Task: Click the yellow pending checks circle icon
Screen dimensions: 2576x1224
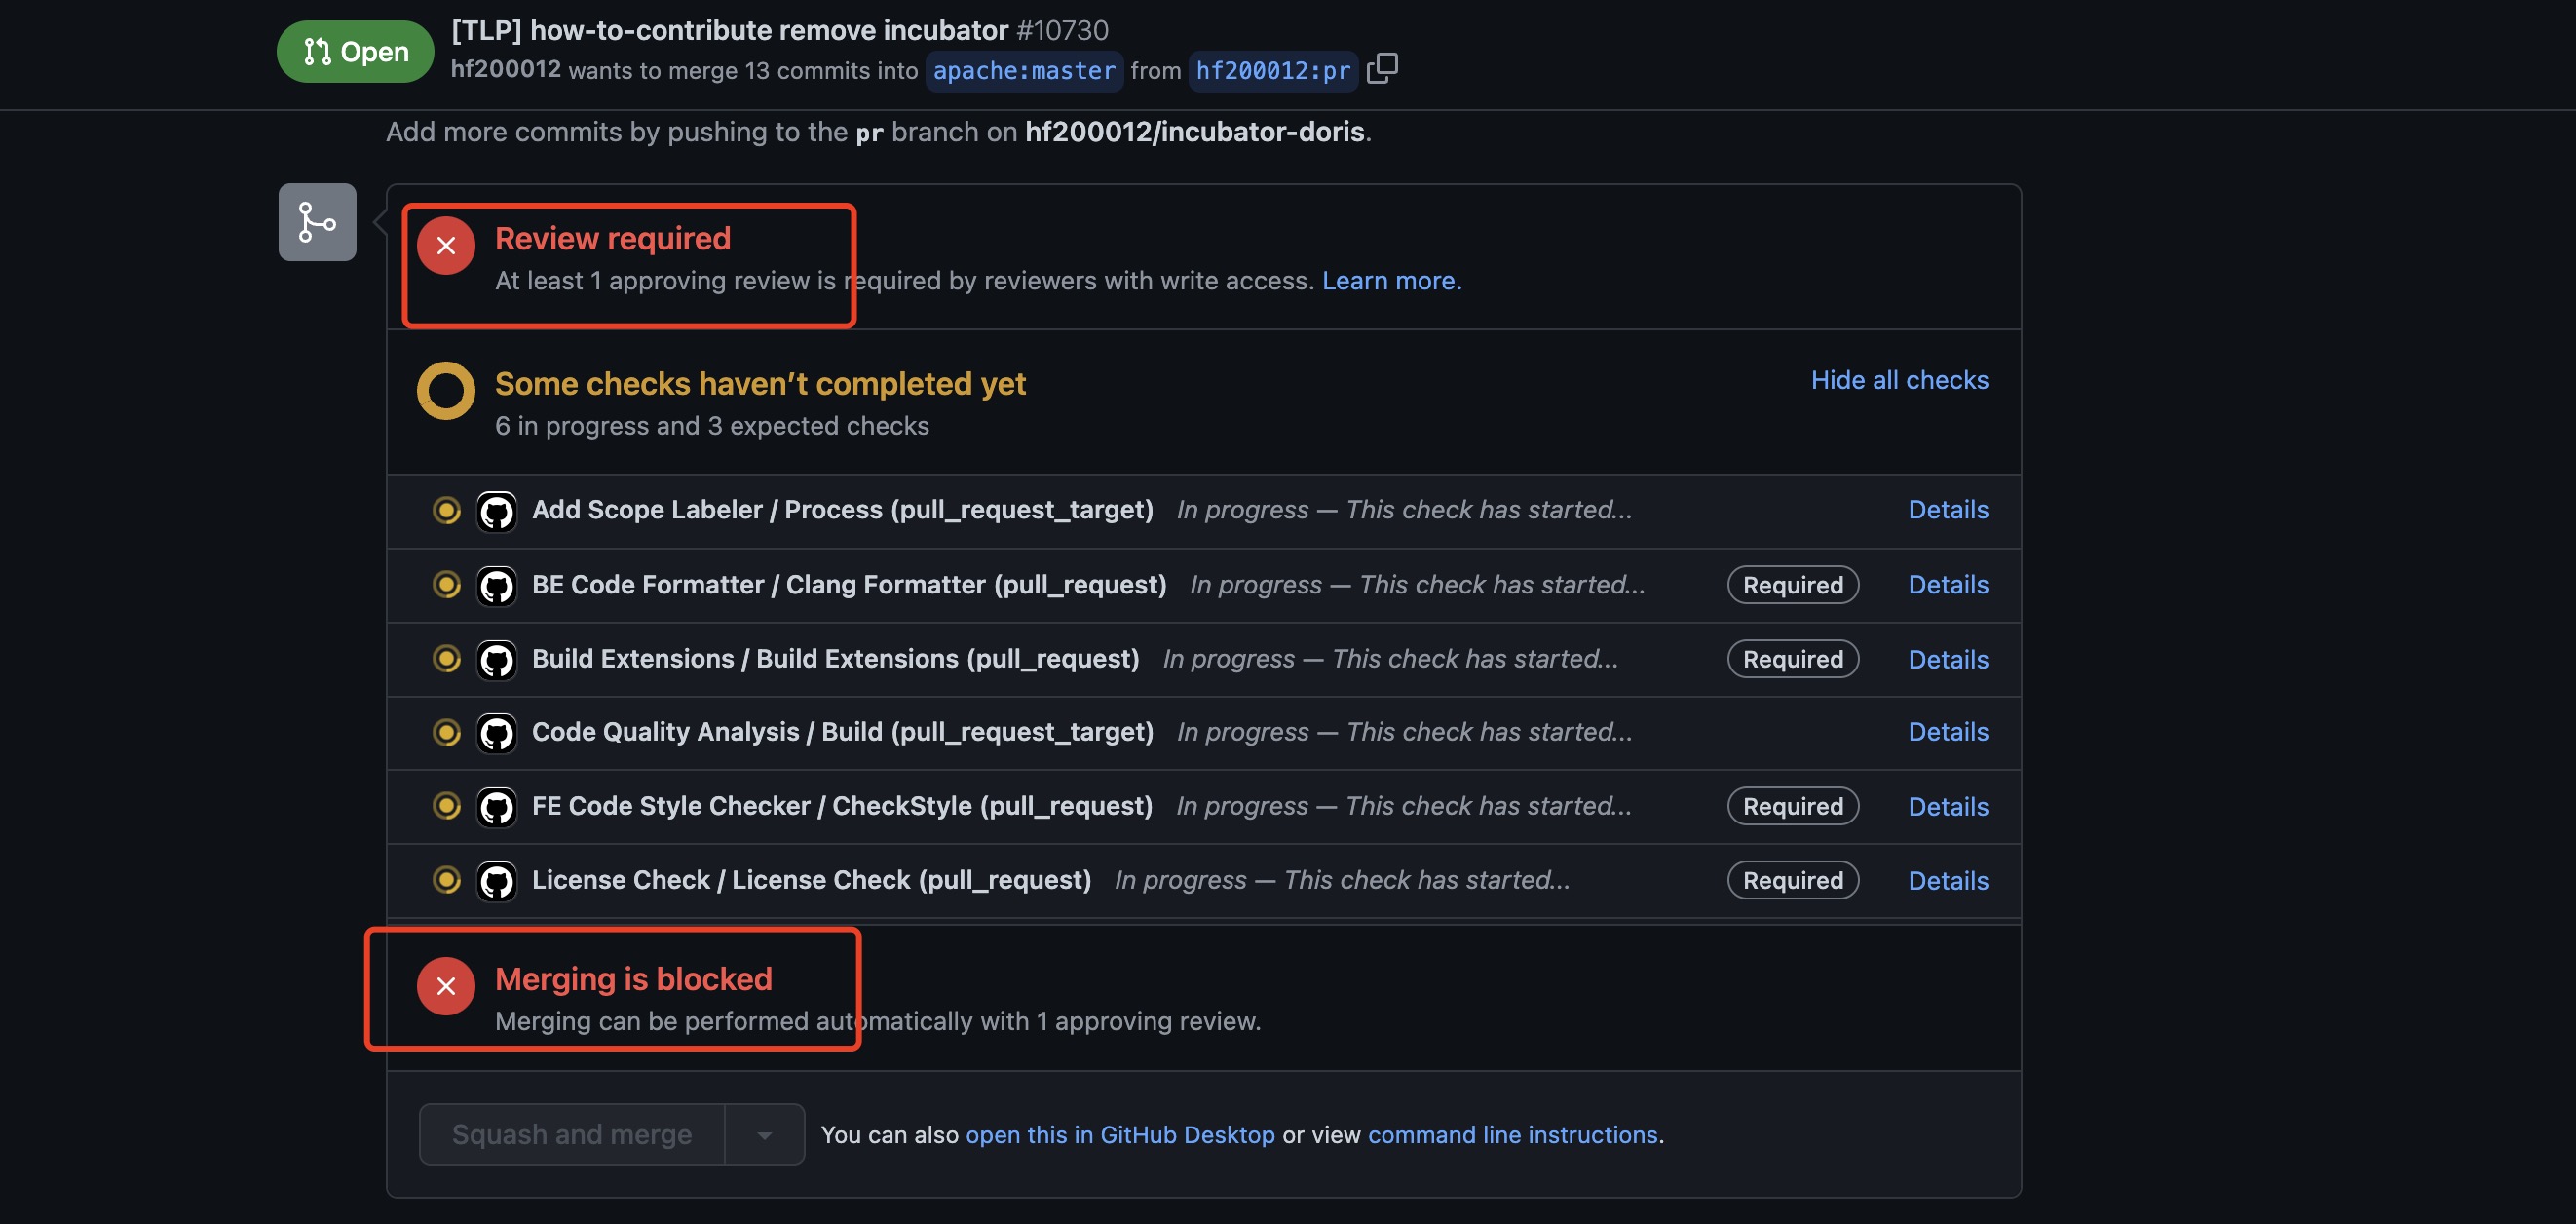Action: [x=446, y=391]
